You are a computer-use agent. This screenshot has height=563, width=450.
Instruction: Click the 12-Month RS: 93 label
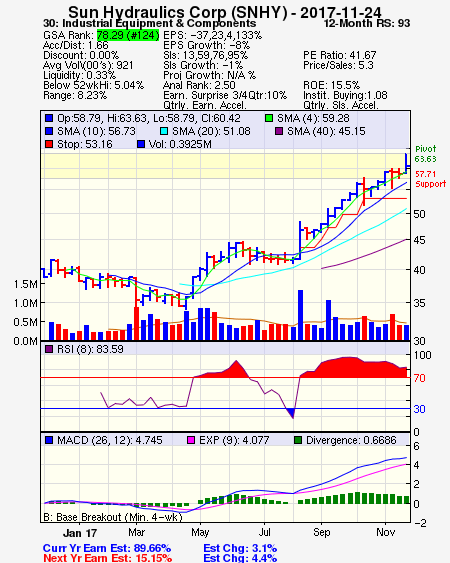tap(367, 24)
